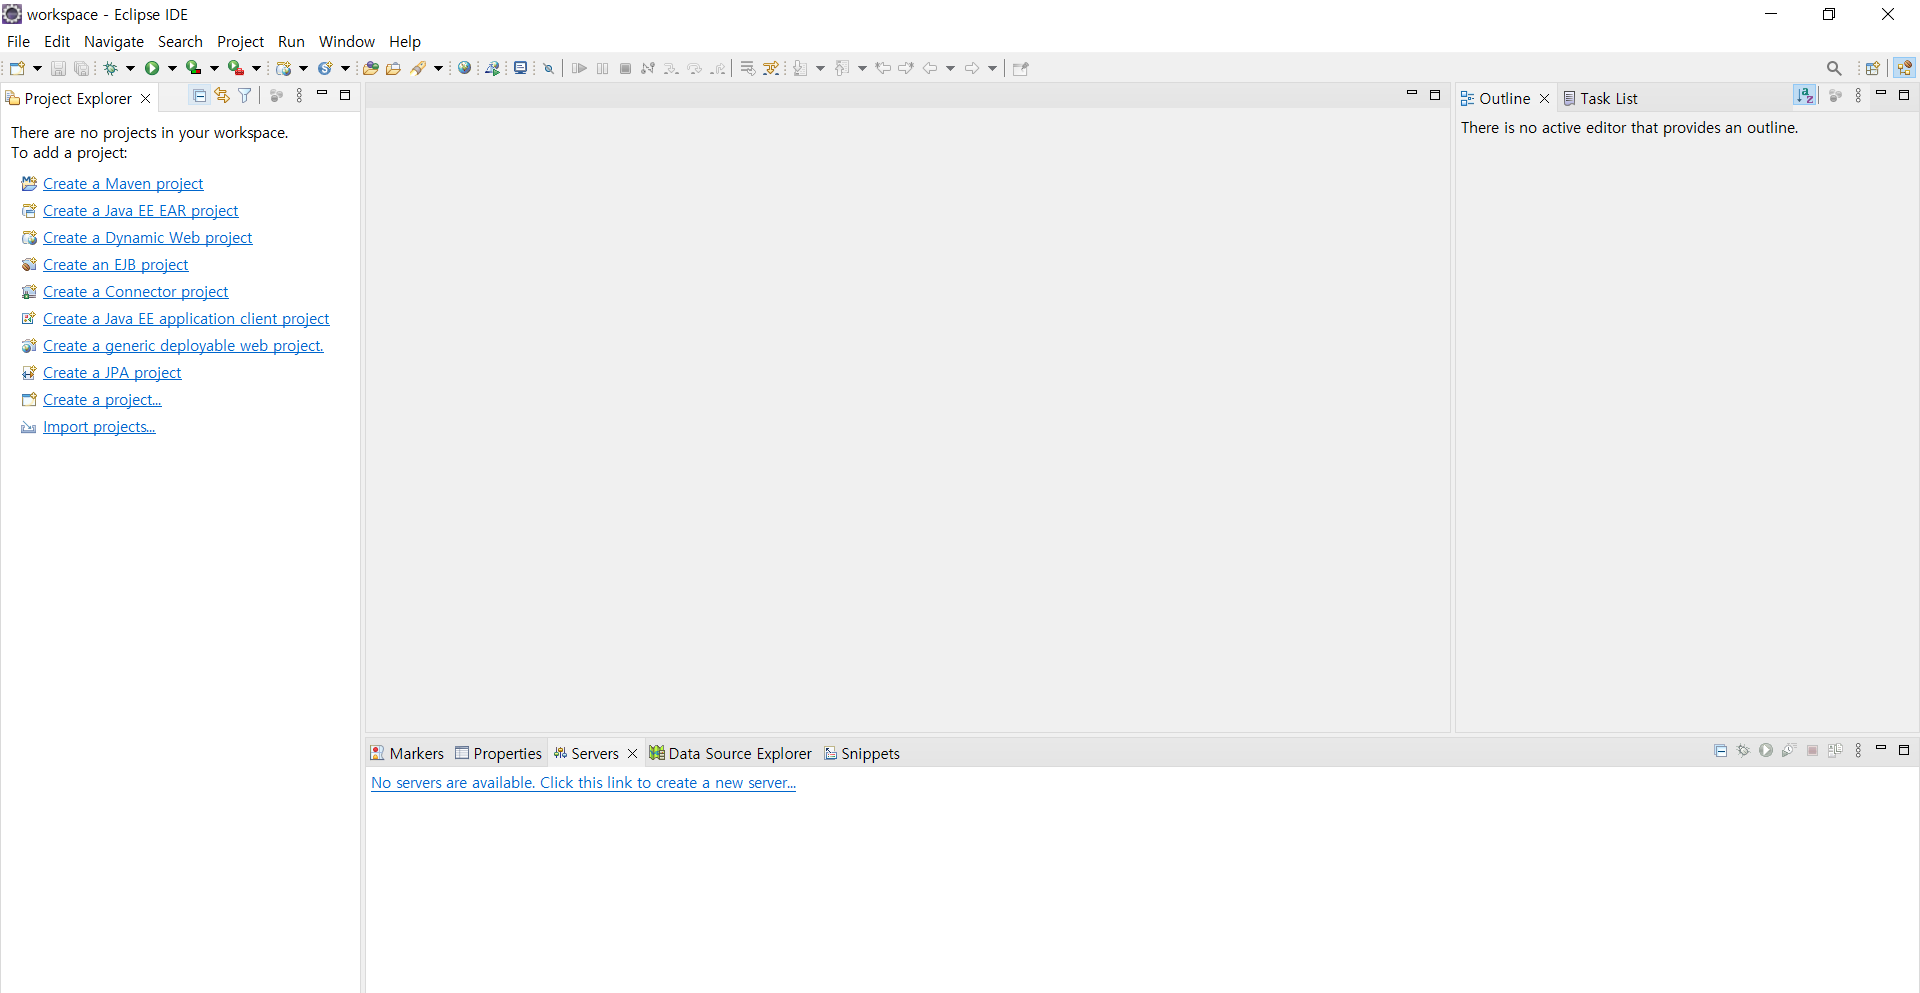Click the Coverage run icon in toolbar
Screen dimensions: 1920x993
tap(194, 68)
